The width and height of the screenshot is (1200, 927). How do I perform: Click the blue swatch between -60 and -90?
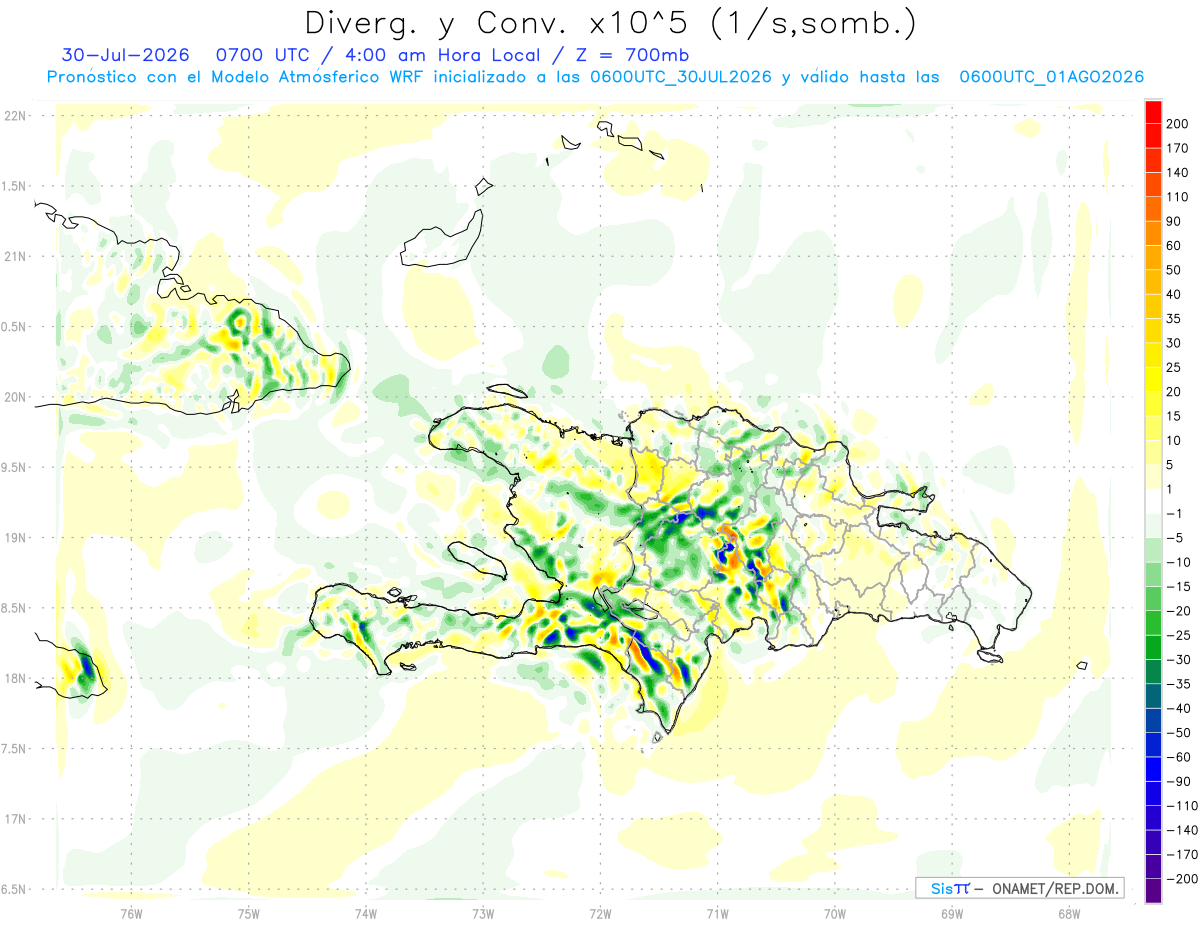click(x=1153, y=770)
